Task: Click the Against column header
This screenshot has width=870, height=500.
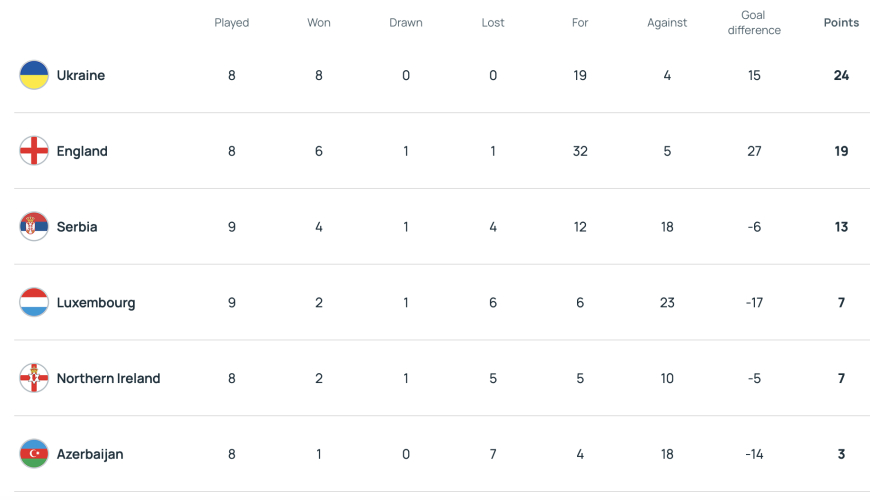Action: (x=667, y=23)
